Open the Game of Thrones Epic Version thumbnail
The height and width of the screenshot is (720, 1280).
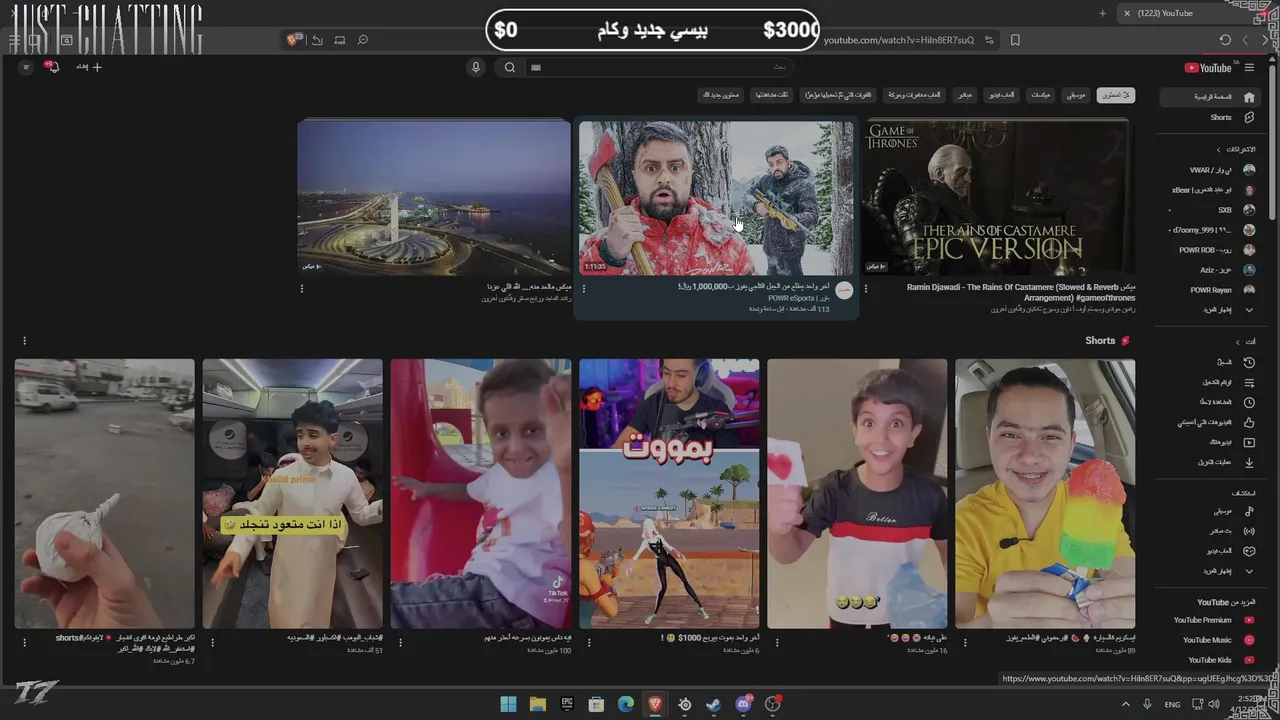coord(998,197)
